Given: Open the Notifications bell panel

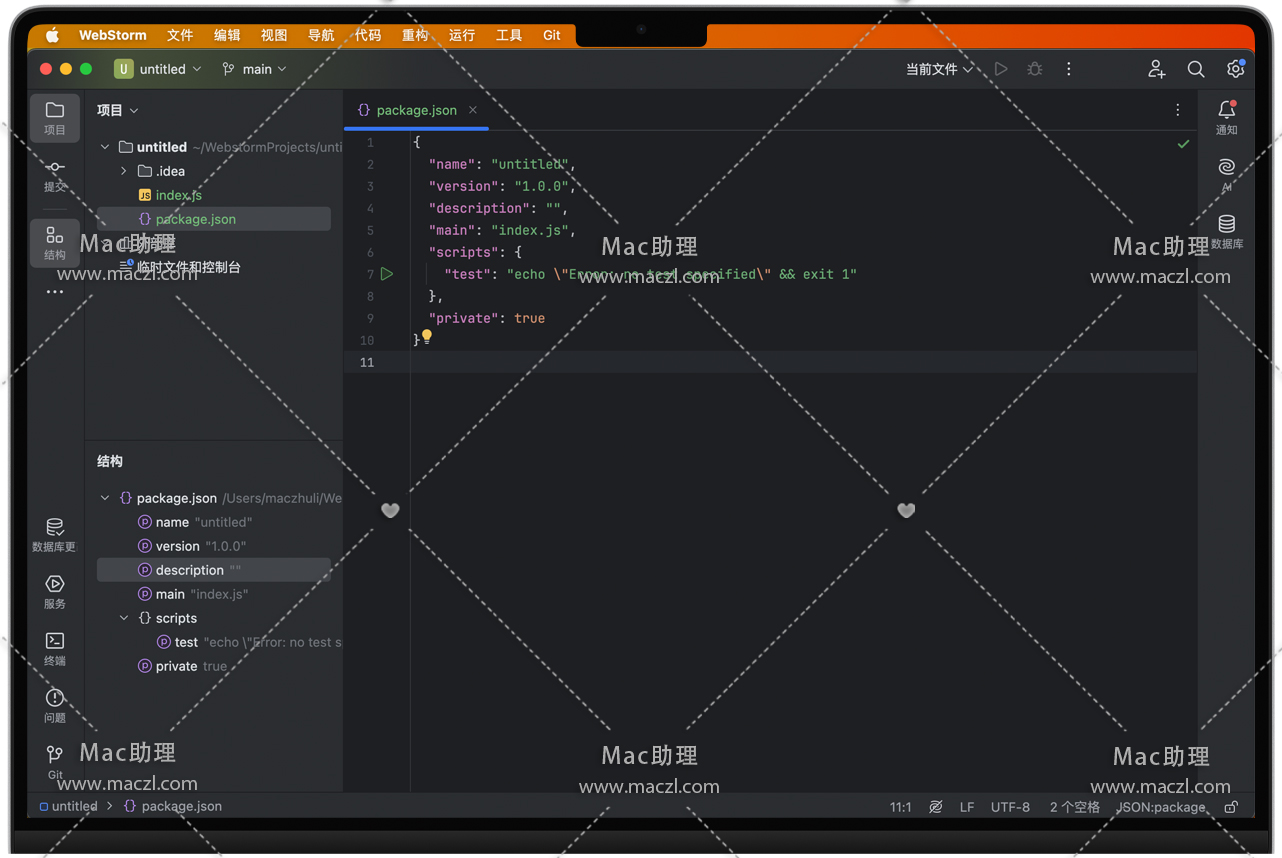Looking at the screenshot, I should pyautogui.click(x=1226, y=116).
